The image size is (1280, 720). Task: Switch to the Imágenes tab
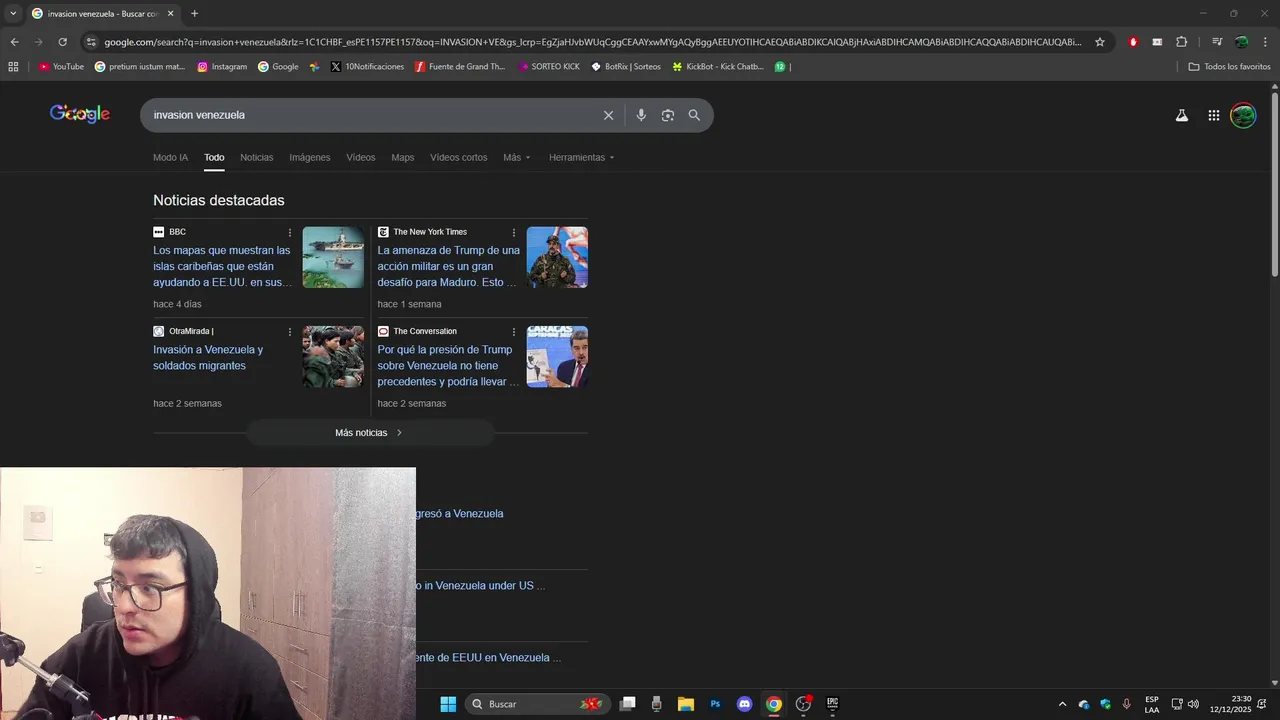(310, 157)
